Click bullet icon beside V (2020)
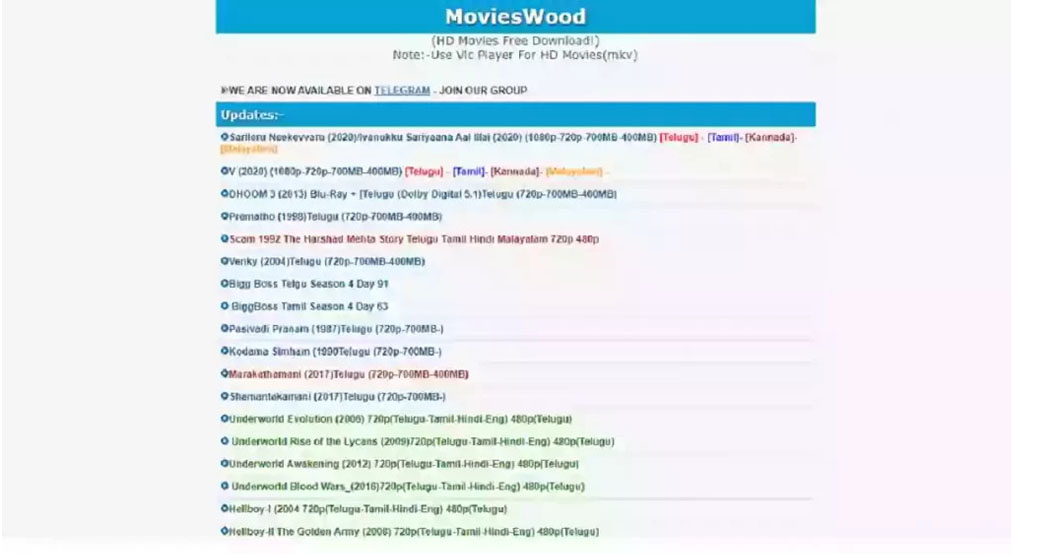 224,171
